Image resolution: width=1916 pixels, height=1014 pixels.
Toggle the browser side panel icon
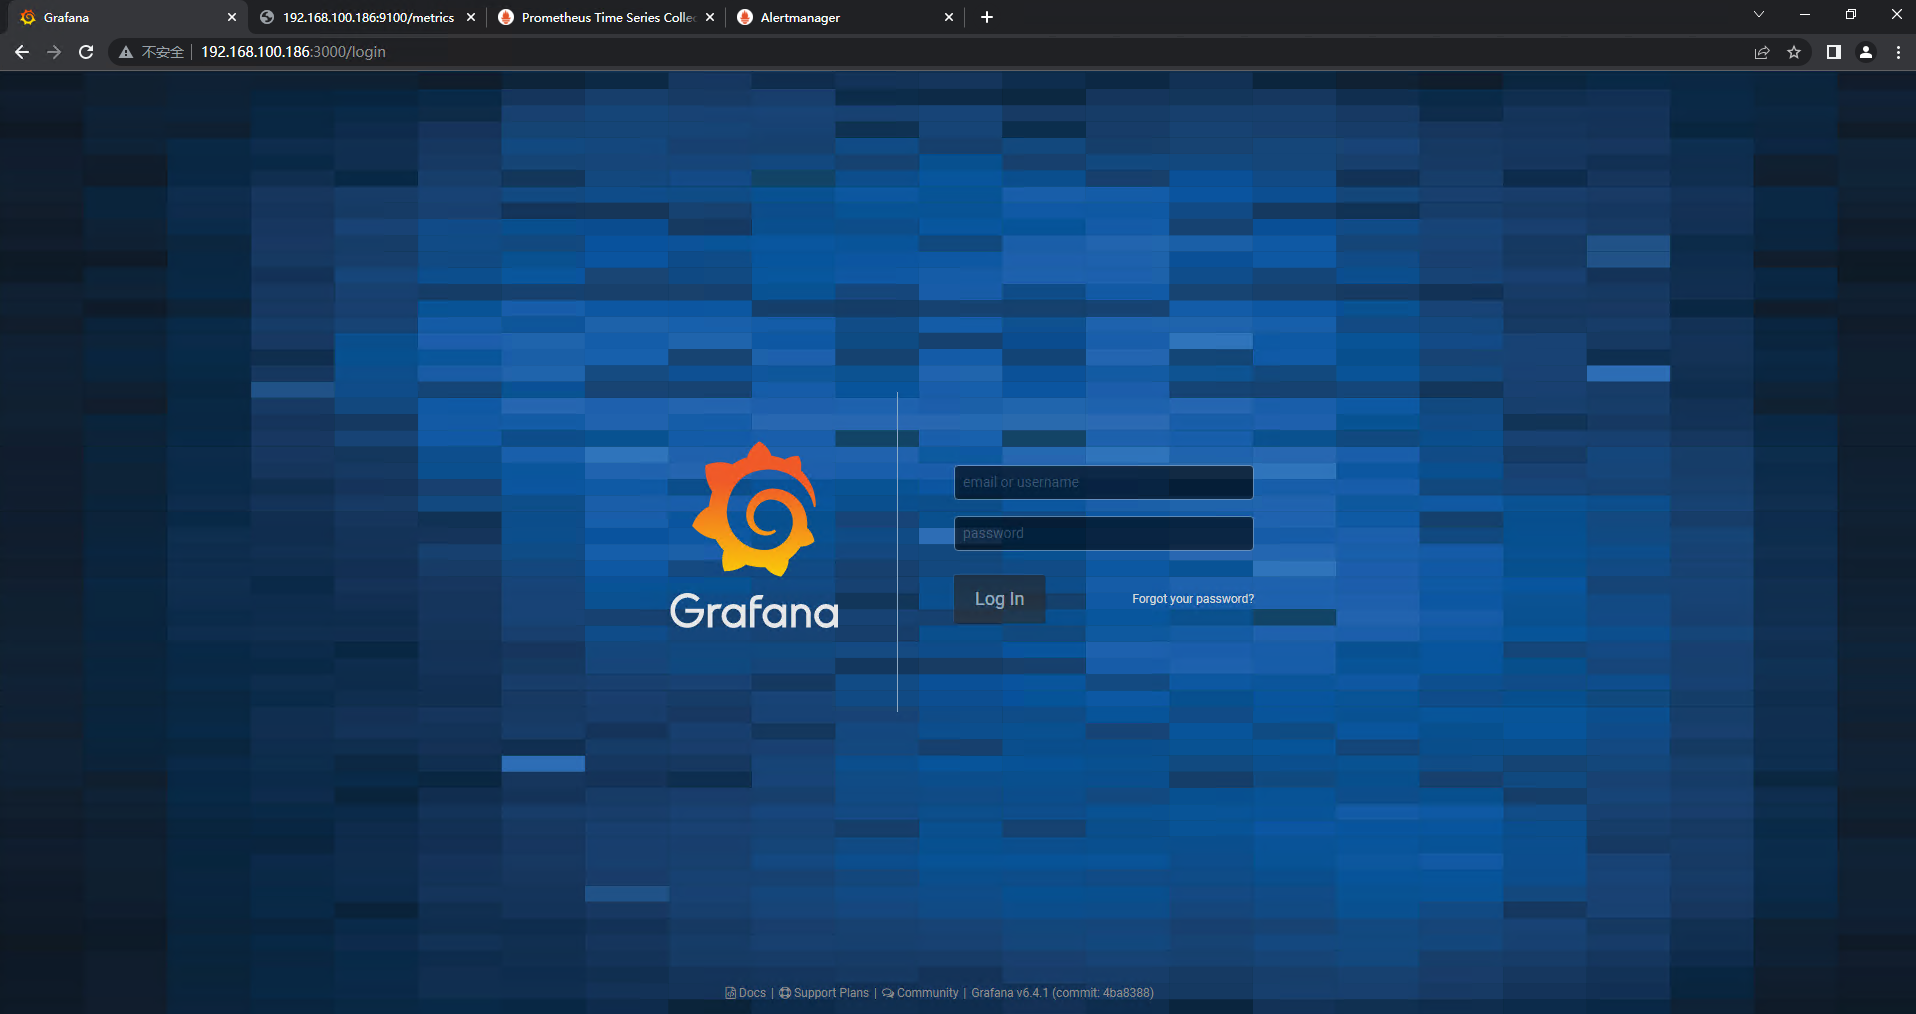tap(1833, 52)
